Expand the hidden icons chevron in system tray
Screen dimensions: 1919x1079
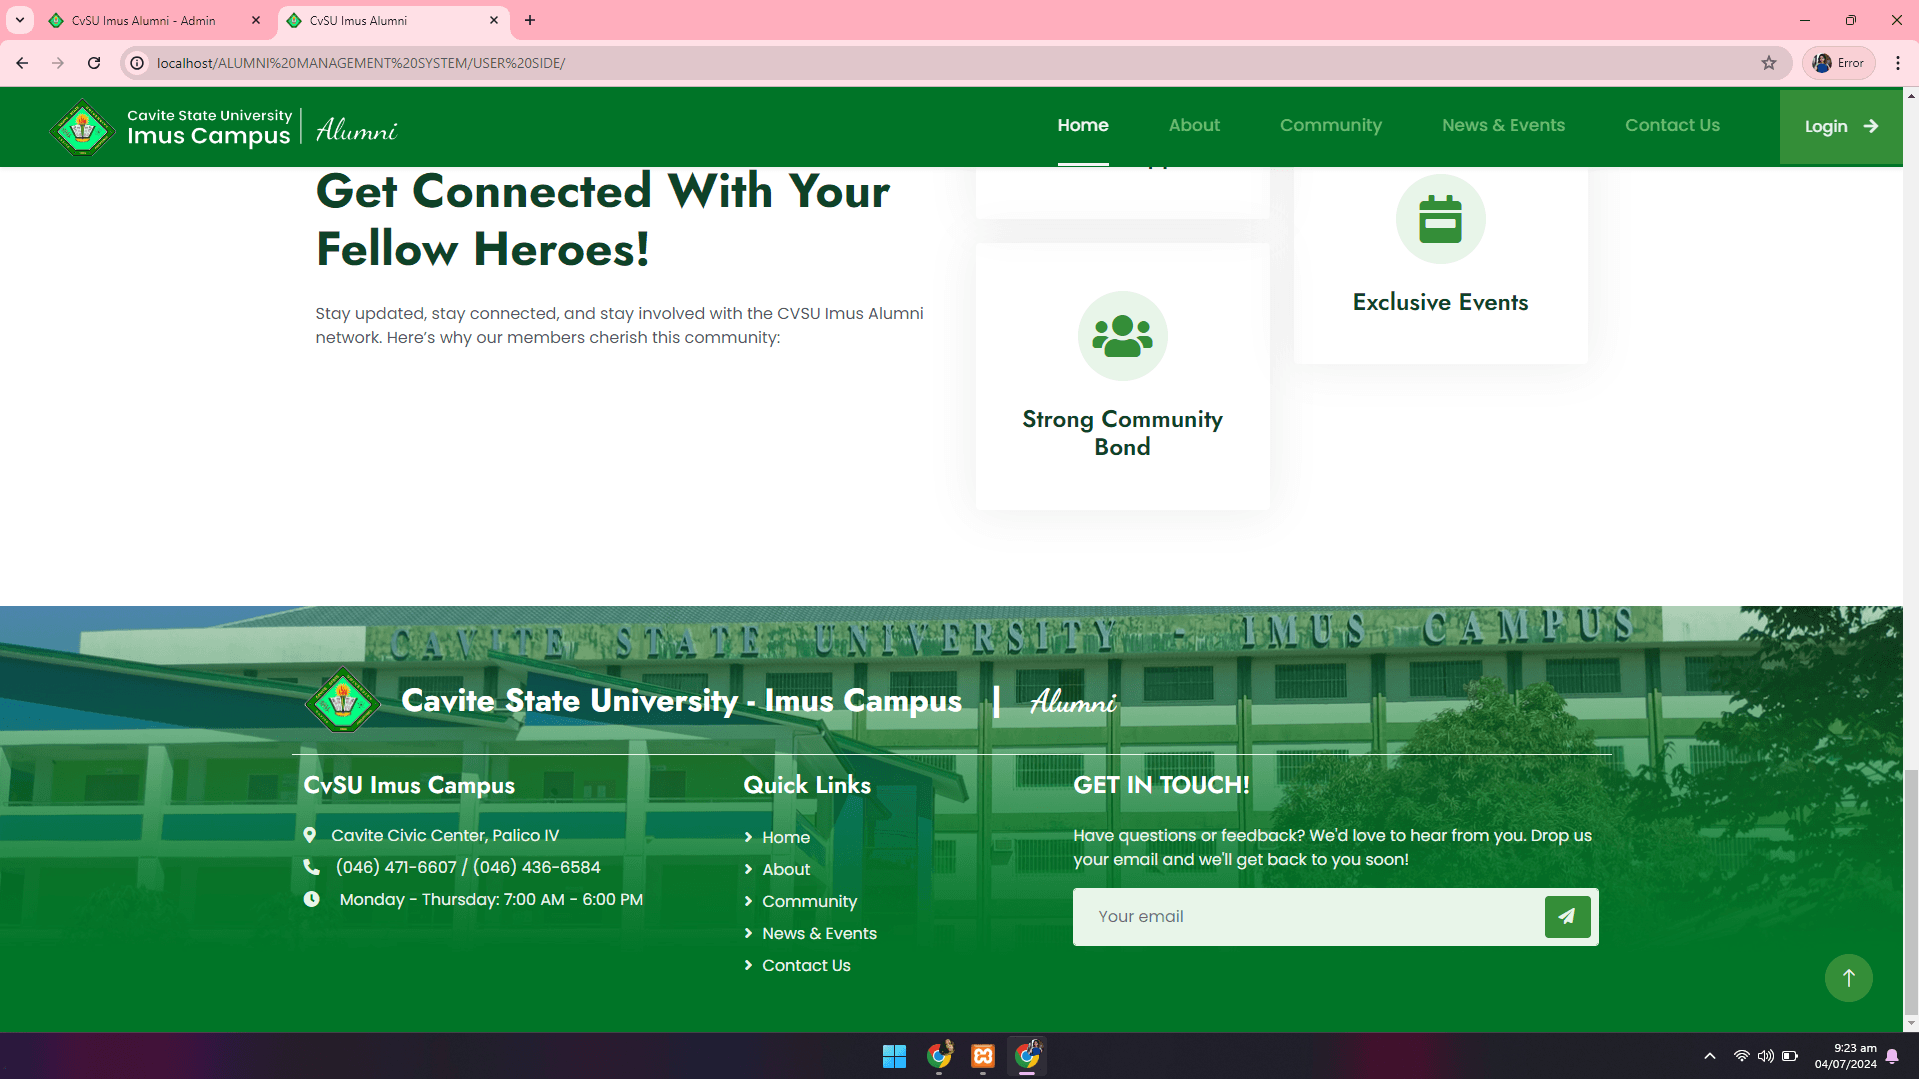click(x=1708, y=1055)
